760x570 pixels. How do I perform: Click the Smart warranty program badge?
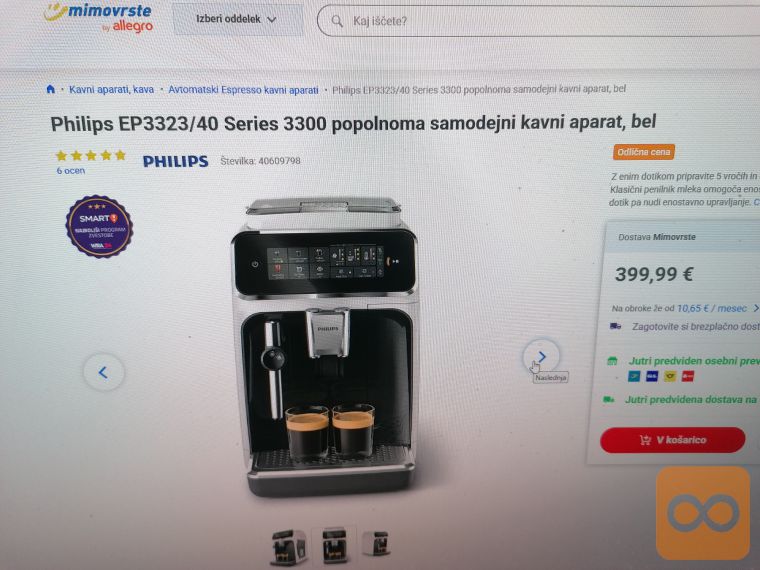99,226
